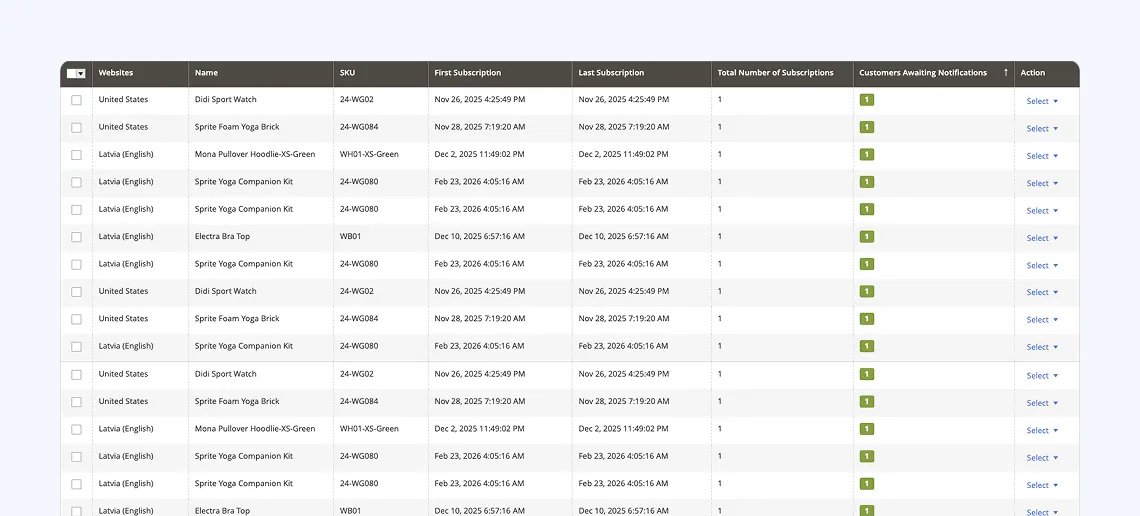Open Select action for first Electra Bra Top row
Image resolution: width=1140 pixels, height=516 pixels.
tap(1042, 238)
